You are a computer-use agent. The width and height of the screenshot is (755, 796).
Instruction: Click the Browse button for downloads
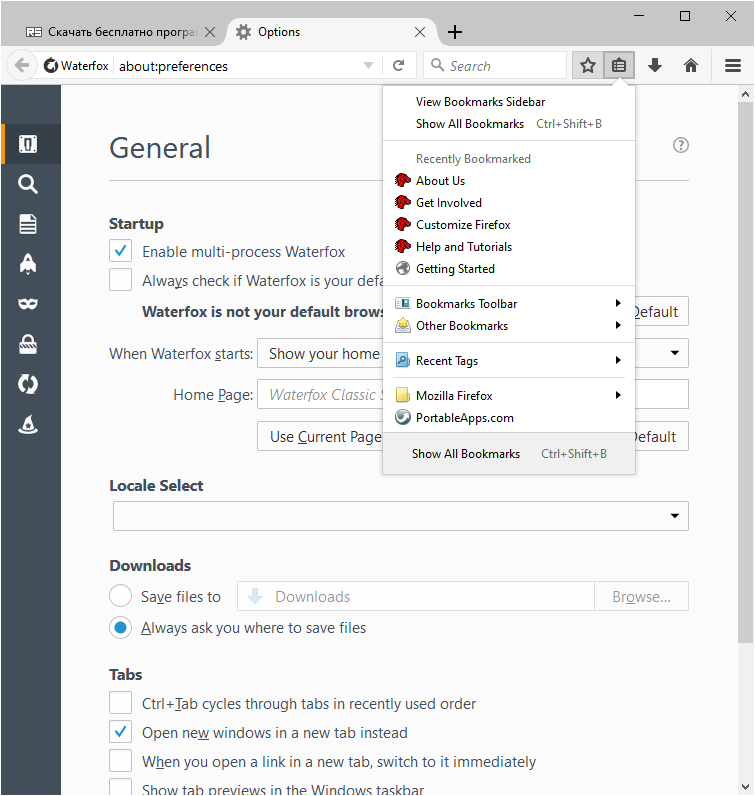click(641, 597)
